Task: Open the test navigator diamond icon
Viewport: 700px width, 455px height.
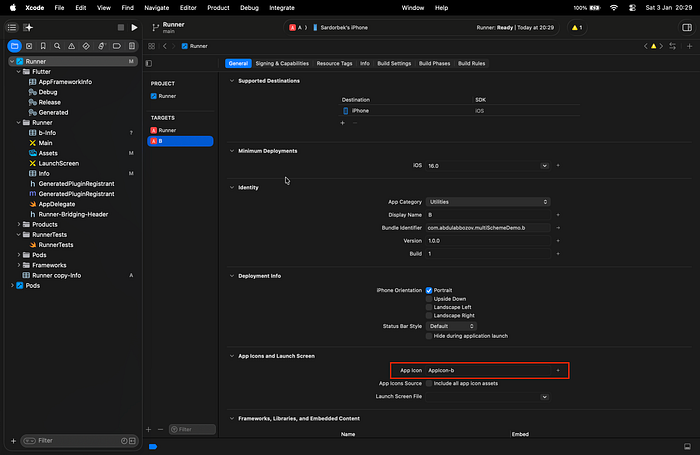Action: click(86, 46)
